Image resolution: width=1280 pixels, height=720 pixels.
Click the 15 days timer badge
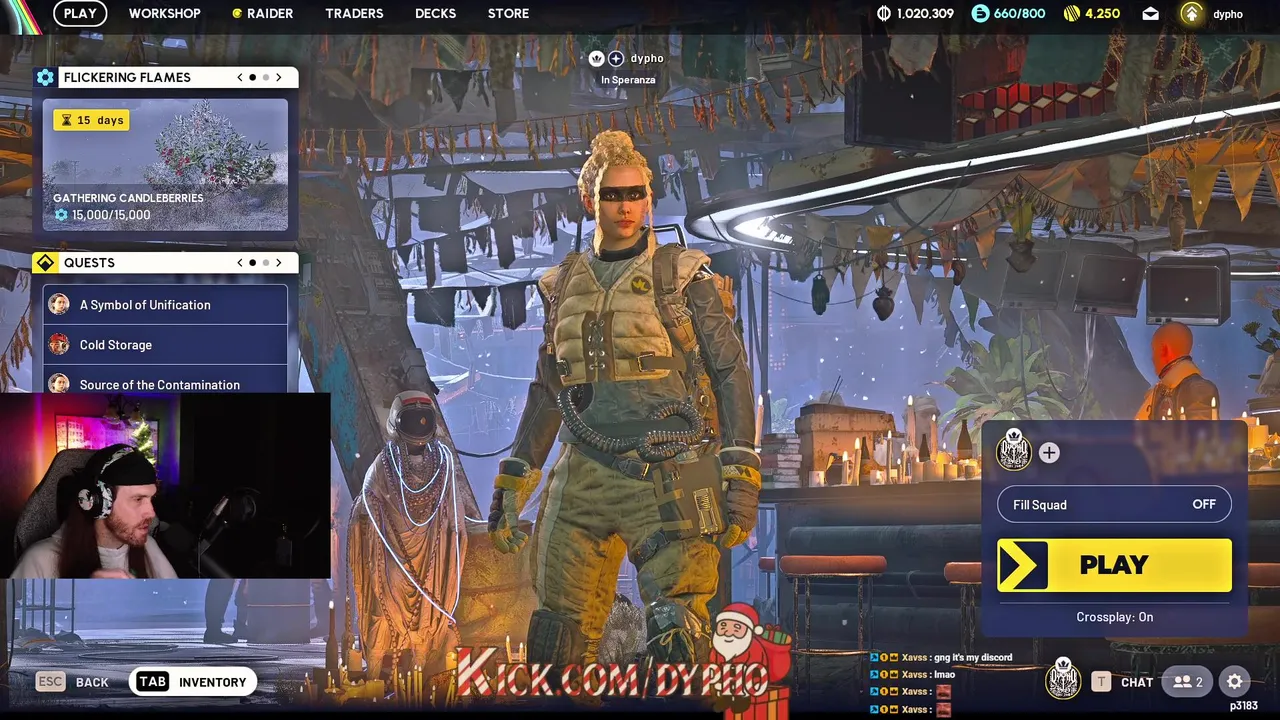[92, 120]
